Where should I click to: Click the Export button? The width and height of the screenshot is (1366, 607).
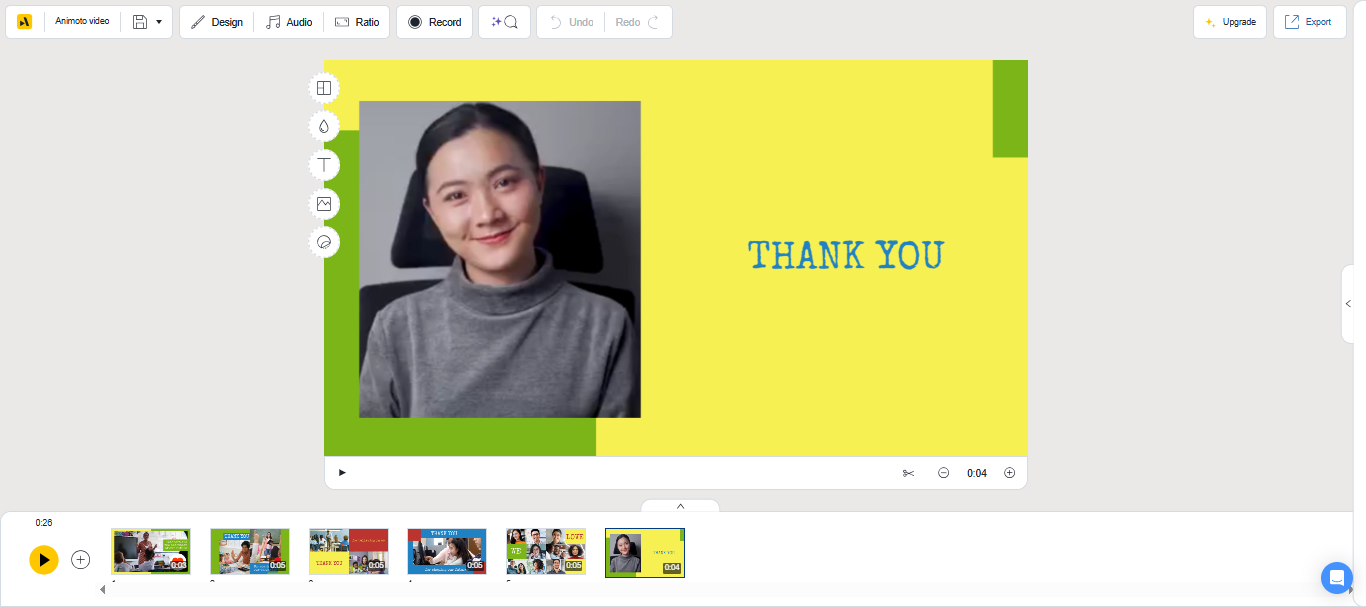coord(1309,22)
